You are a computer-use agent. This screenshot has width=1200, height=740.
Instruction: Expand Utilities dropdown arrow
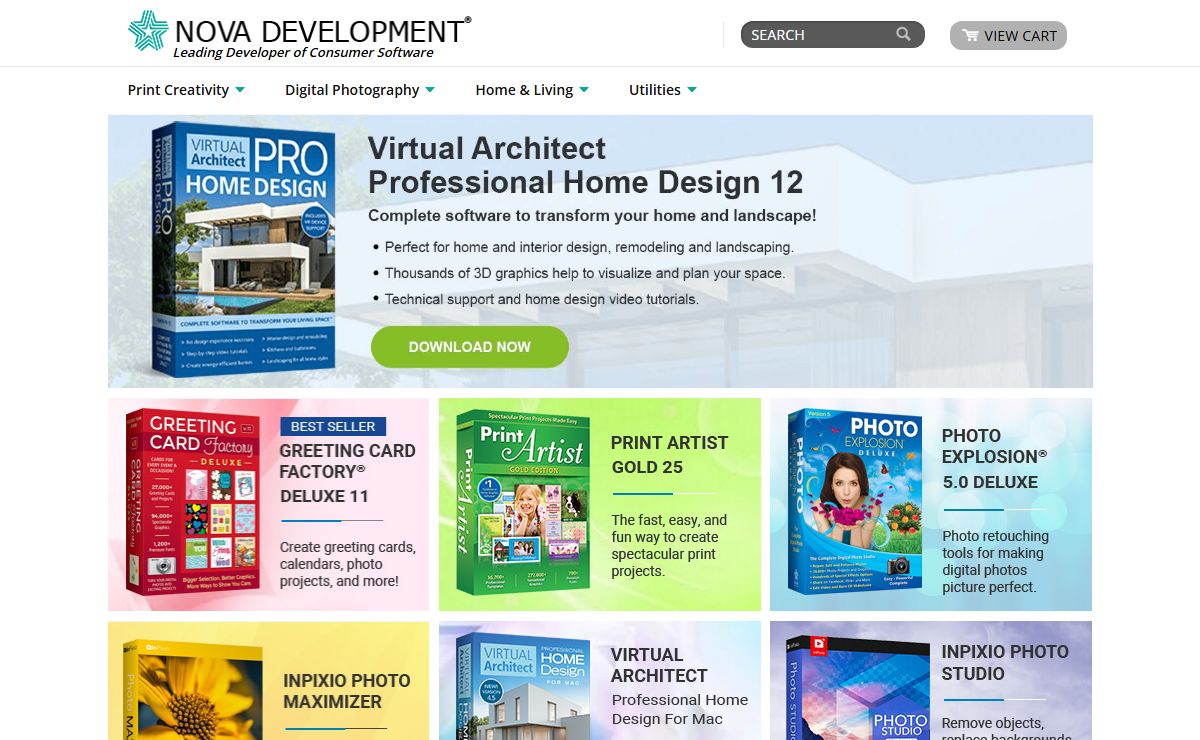(692, 90)
